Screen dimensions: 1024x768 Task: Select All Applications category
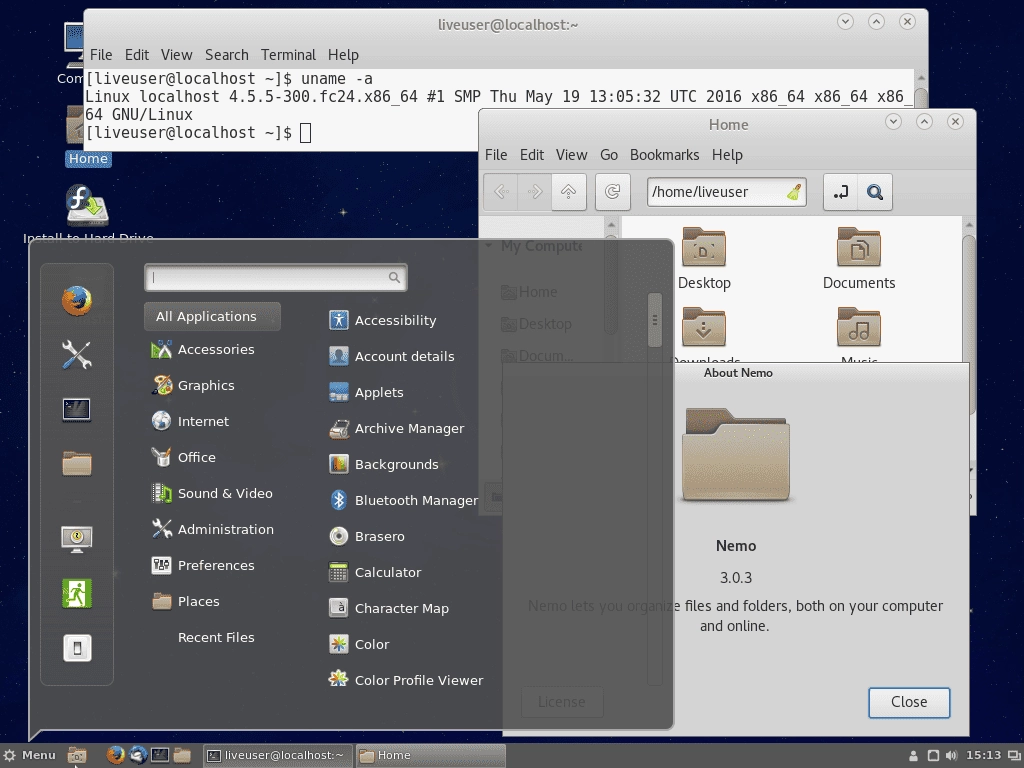point(212,316)
